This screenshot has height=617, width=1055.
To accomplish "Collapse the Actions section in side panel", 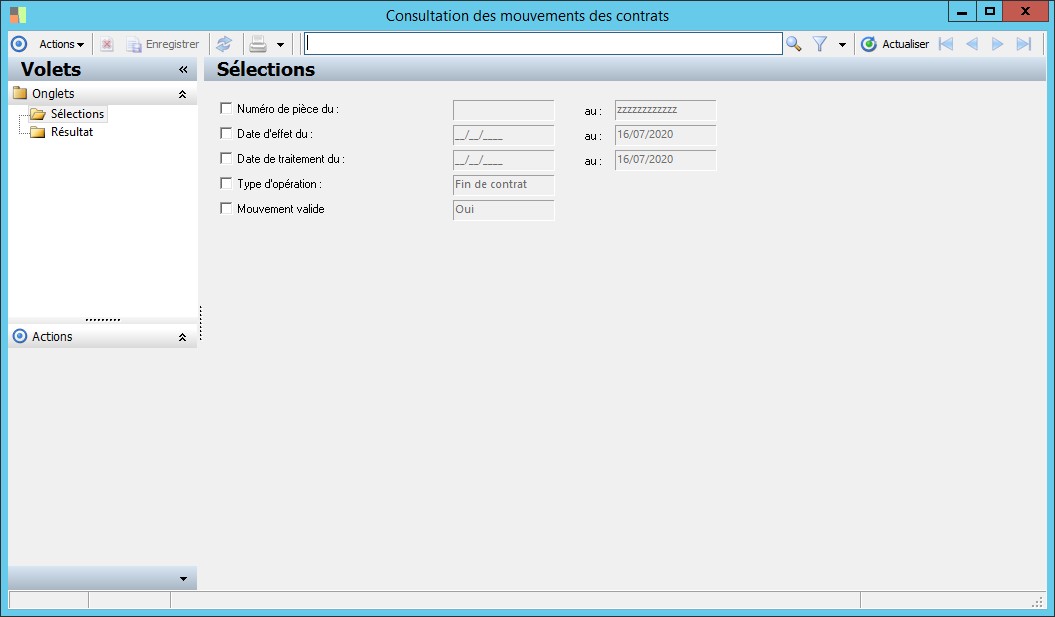I will (182, 337).
